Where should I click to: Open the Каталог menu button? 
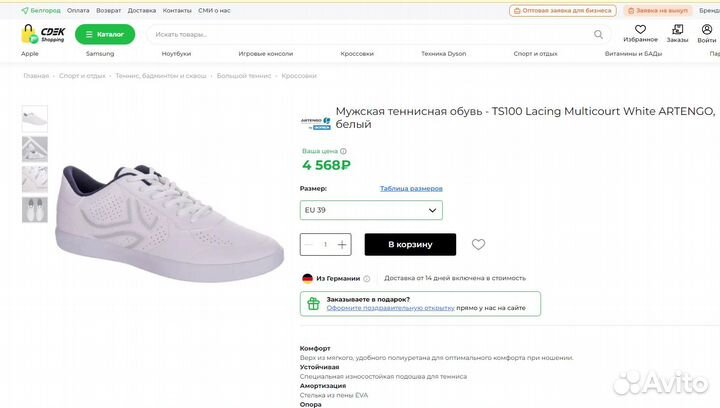[104, 34]
